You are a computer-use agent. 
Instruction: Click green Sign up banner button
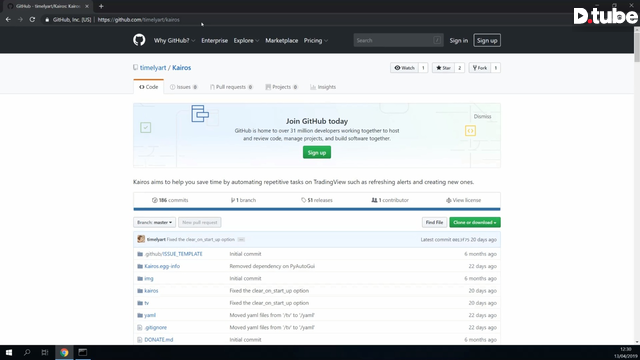click(x=317, y=153)
